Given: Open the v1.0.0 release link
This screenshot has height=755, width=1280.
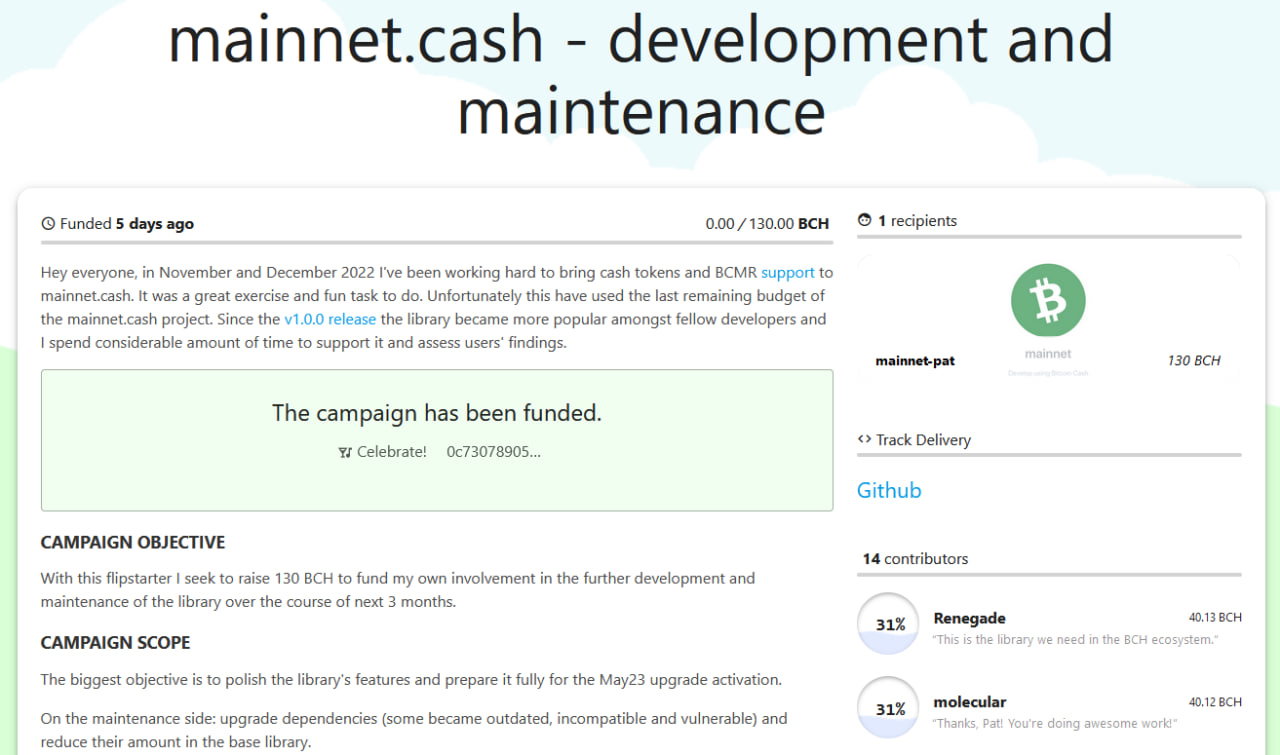Looking at the screenshot, I should point(330,319).
